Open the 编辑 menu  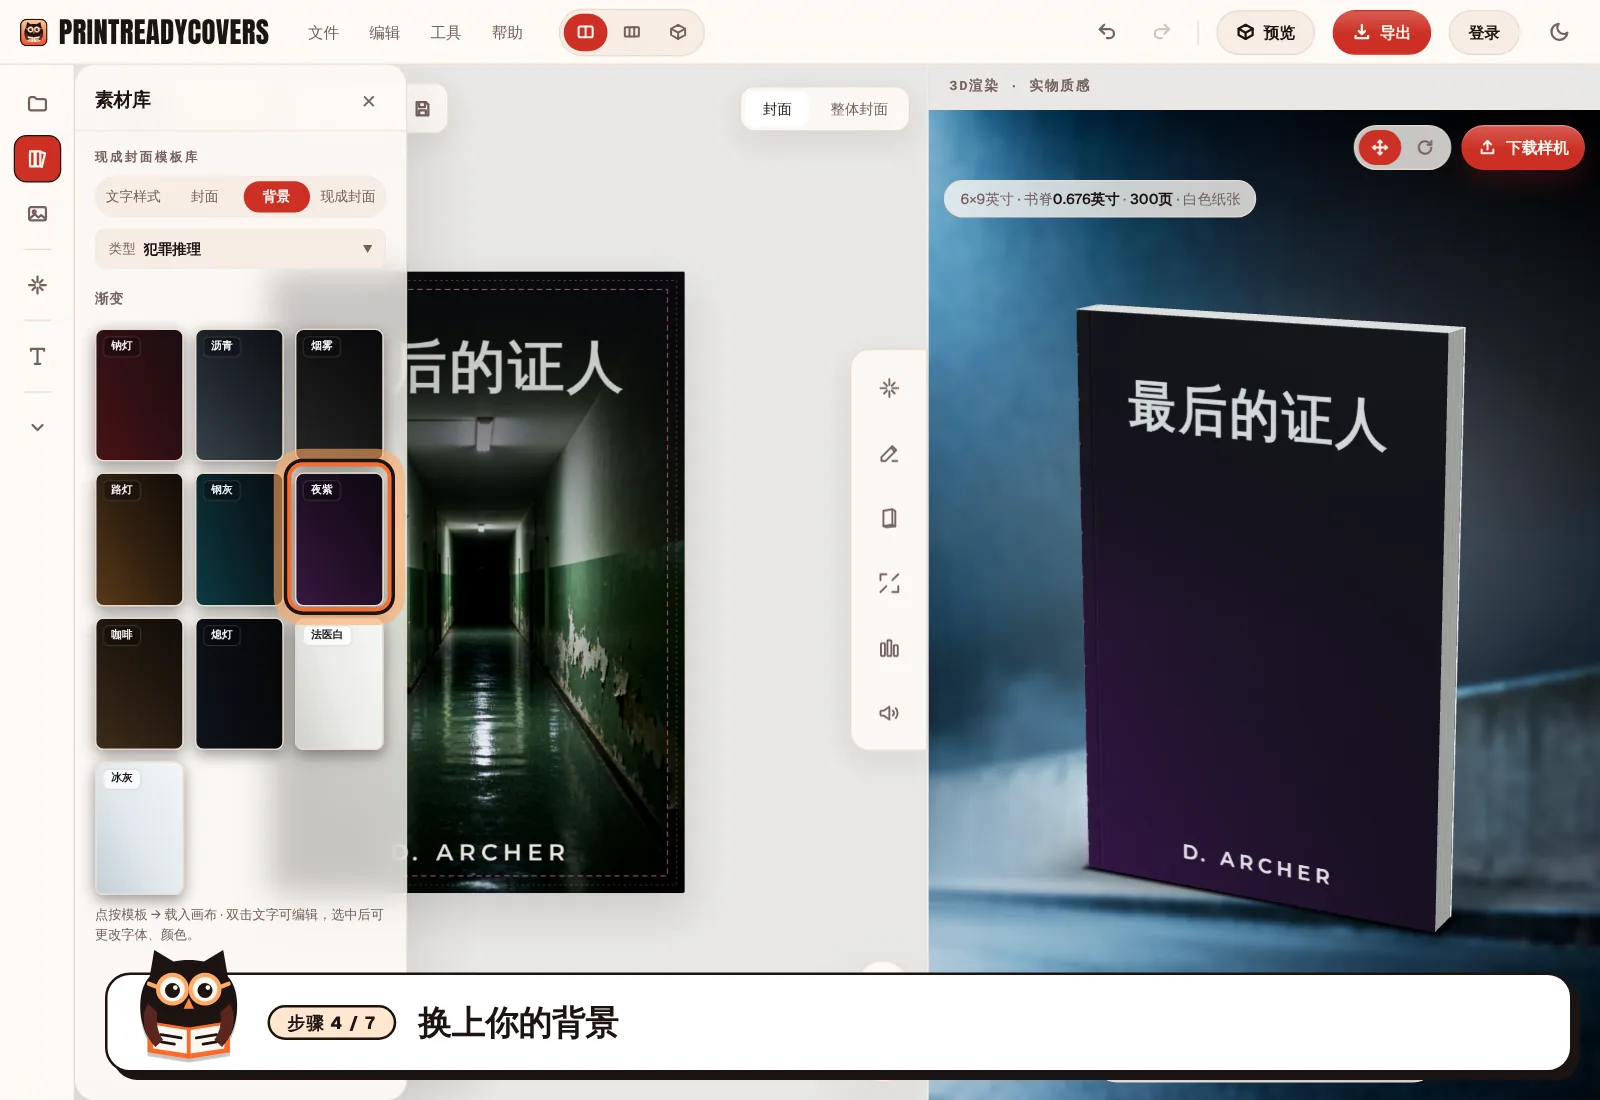(384, 33)
